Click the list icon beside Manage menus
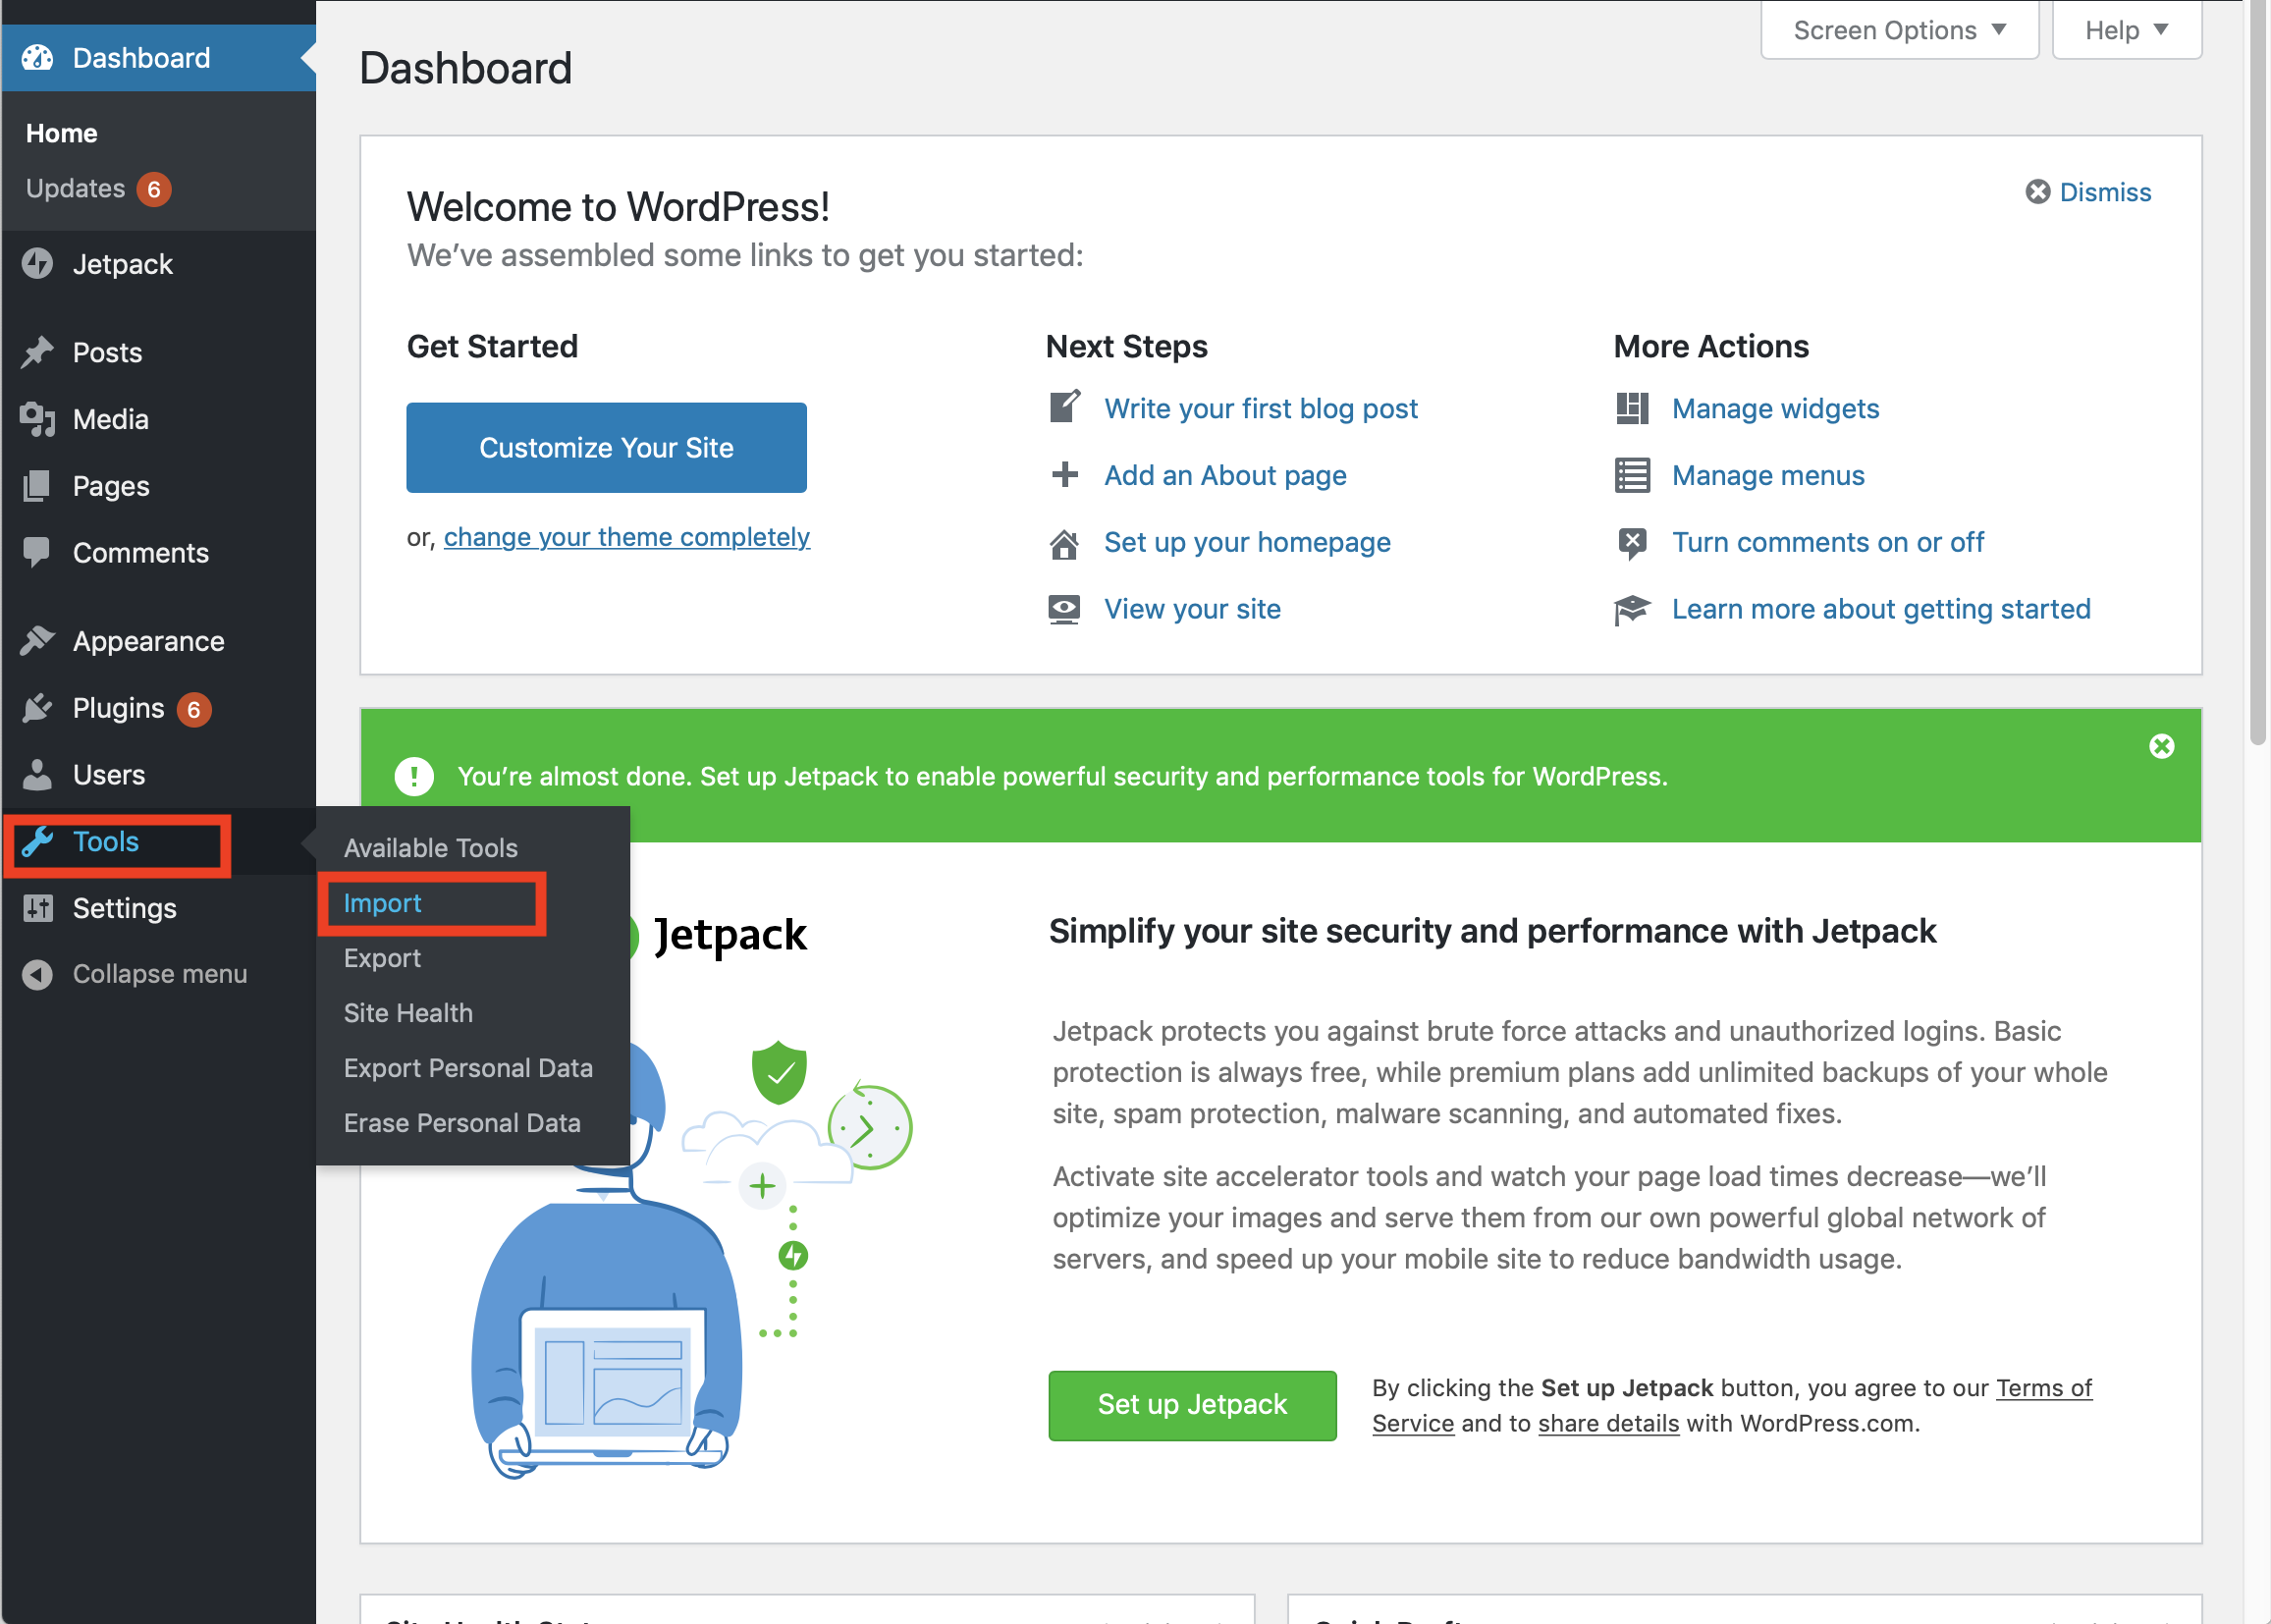This screenshot has width=2271, height=1624. click(x=1632, y=475)
